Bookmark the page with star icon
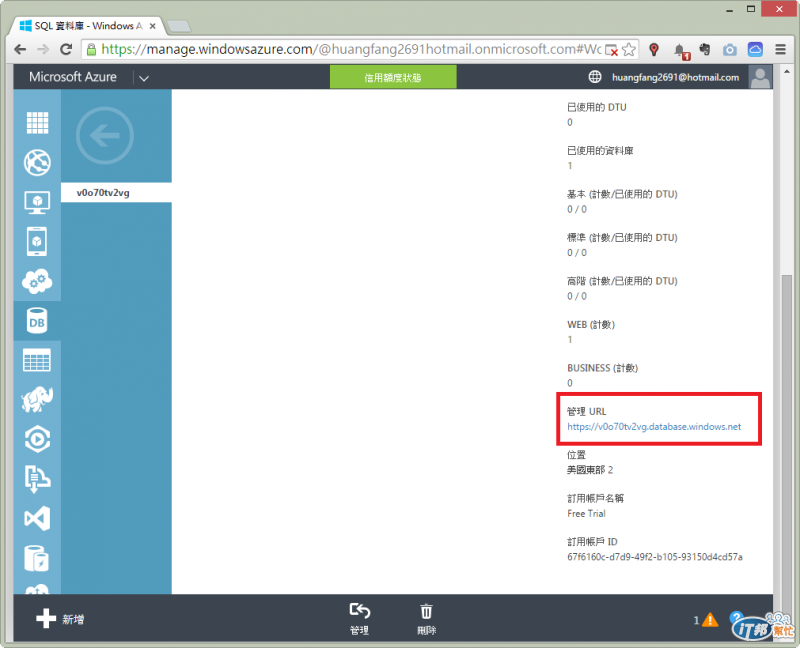The height and width of the screenshot is (648, 800). pos(629,49)
